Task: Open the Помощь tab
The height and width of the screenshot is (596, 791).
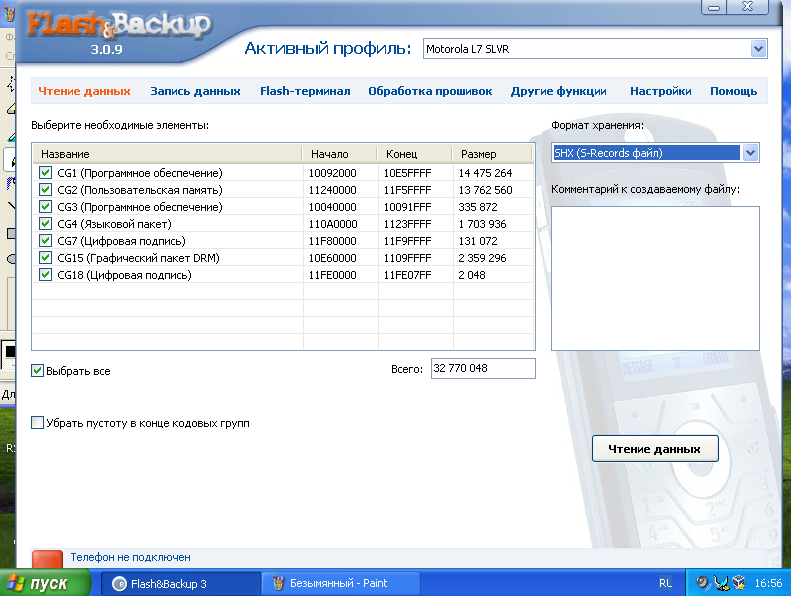Action: 733,91
